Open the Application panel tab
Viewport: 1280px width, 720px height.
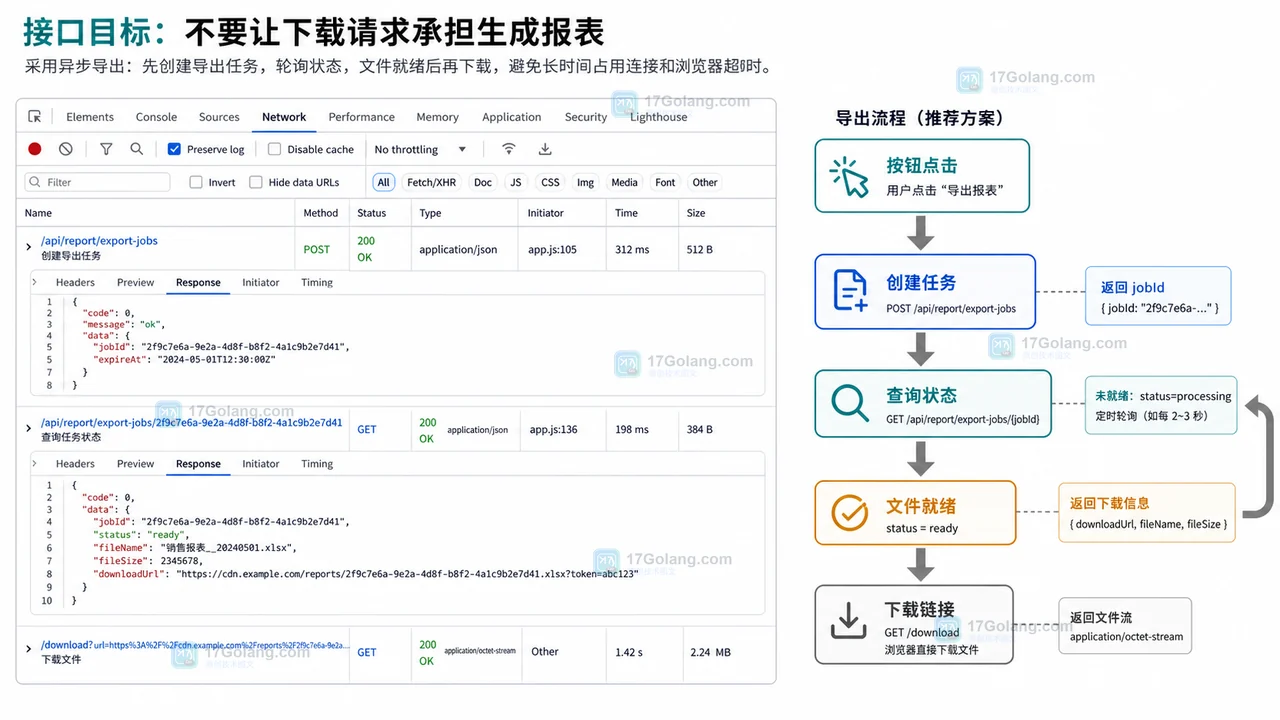point(511,117)
